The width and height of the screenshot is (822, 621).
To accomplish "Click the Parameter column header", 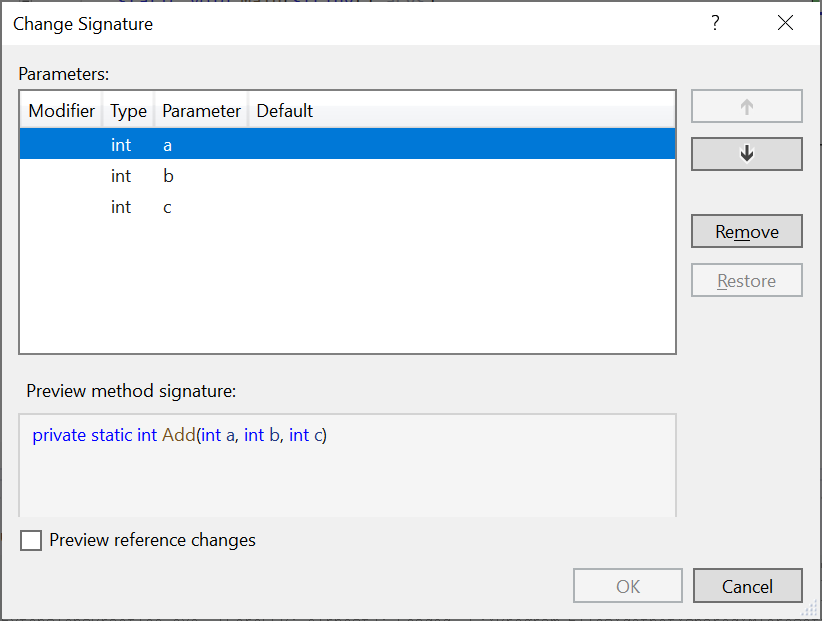I will click(201, 111).
